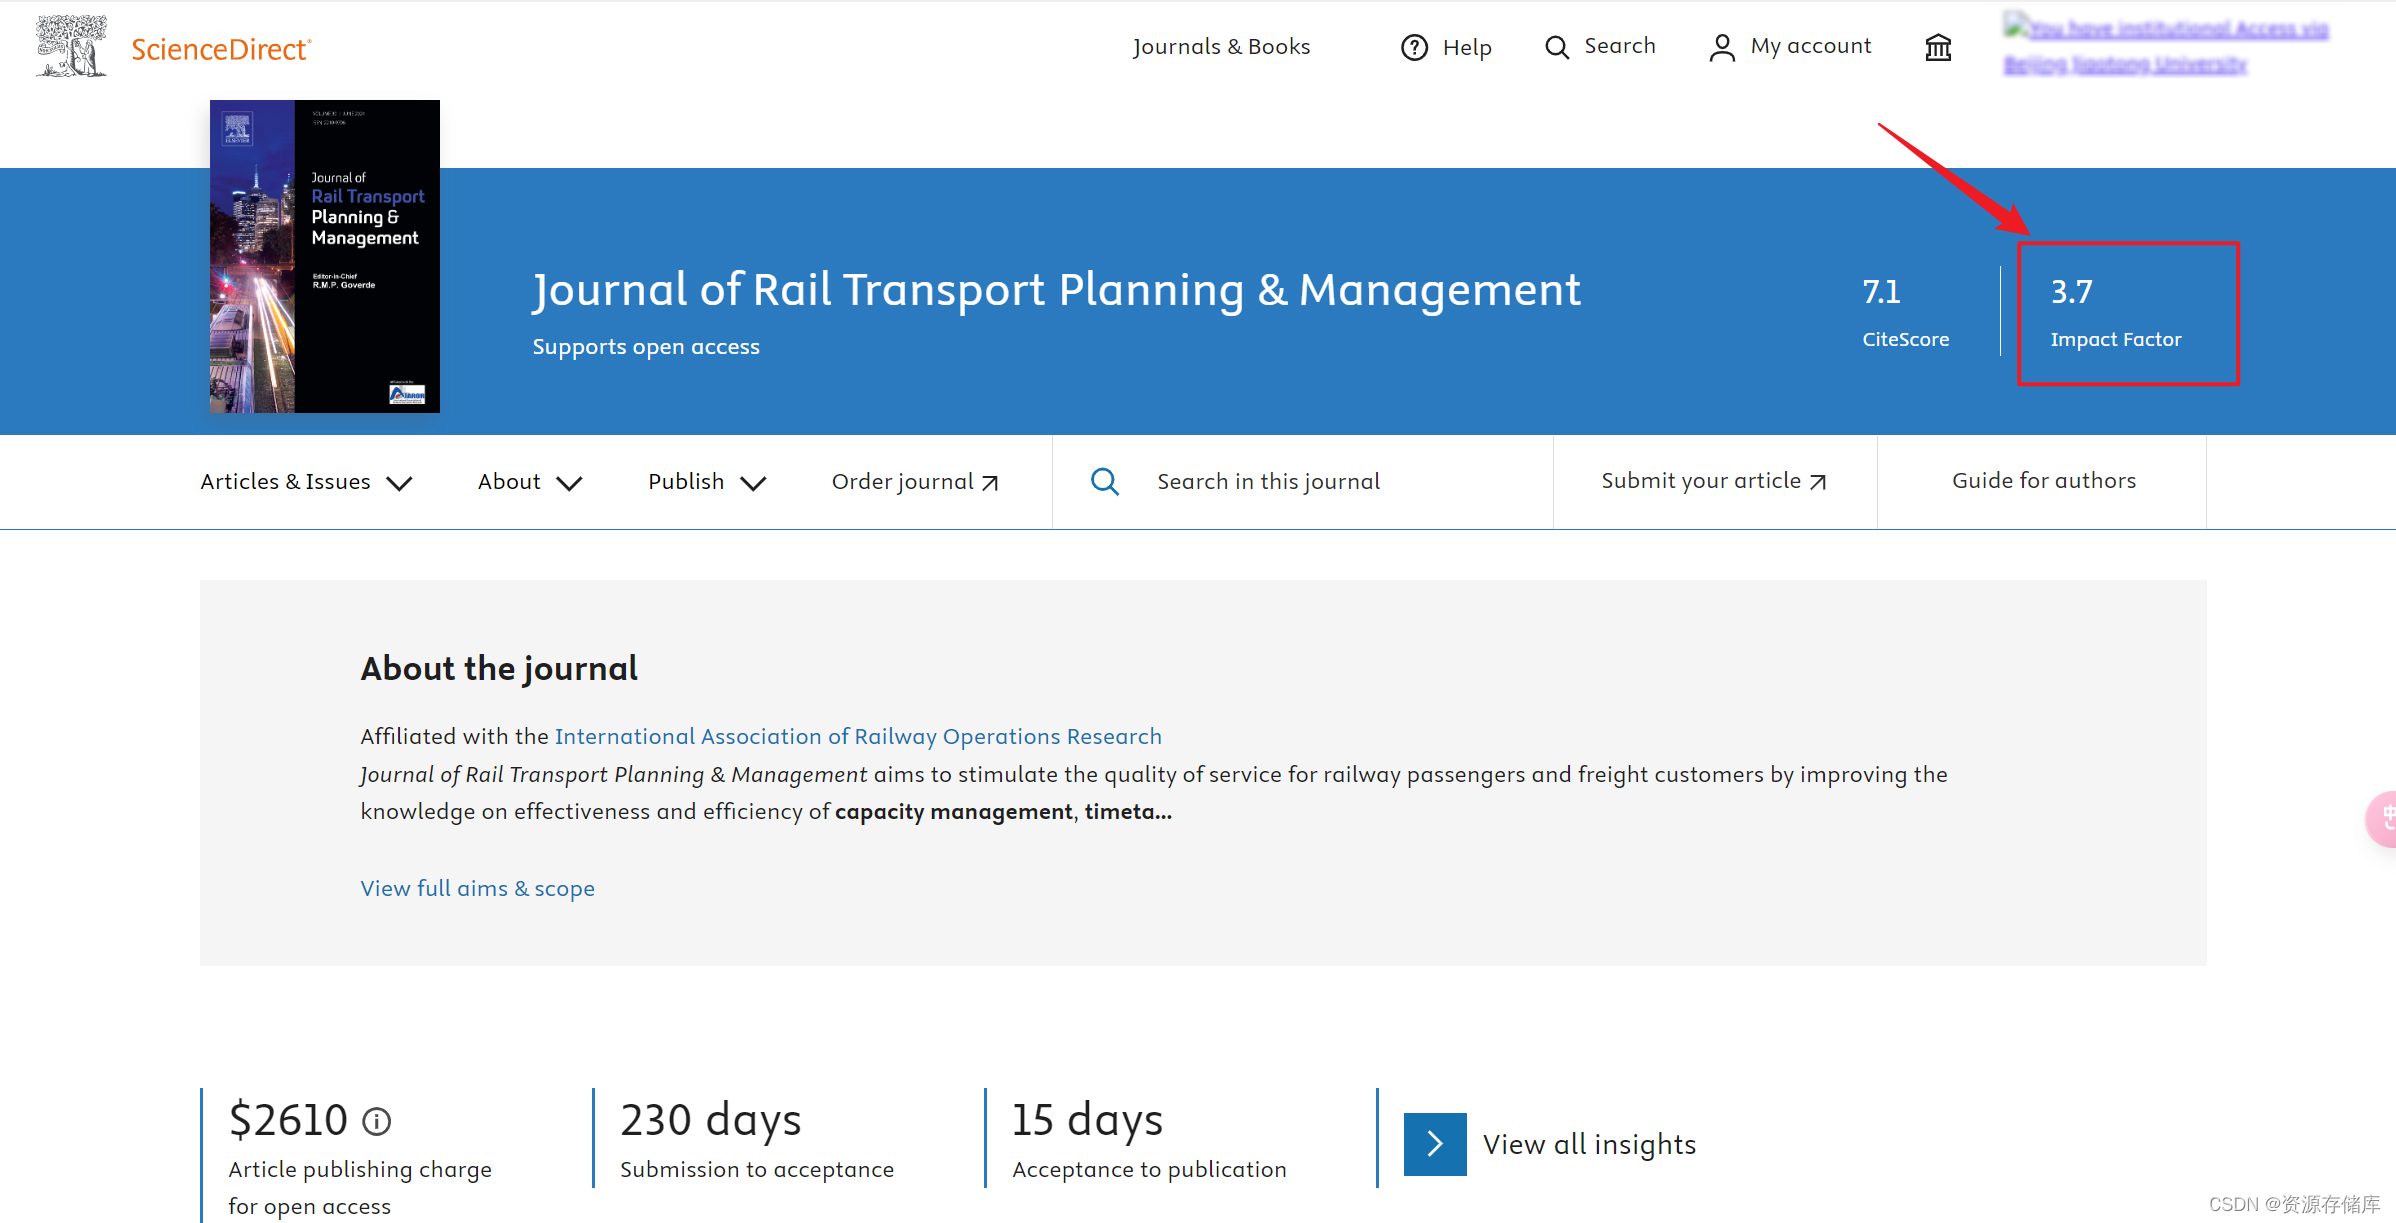Open the About dropdown menu
Image resolution: width=2396 pixels, height=1223 pixels.
pos(529,482)
